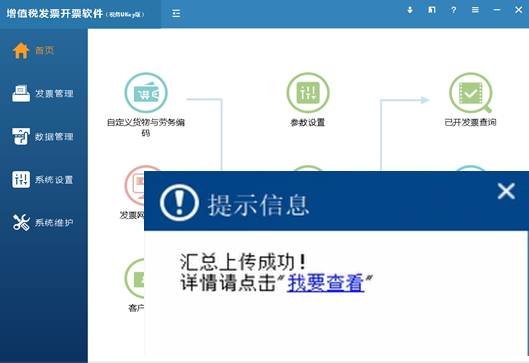This screenshot has width=529, height=363.
Task: Open the 首页 home icon
Action: click(21, 51)
